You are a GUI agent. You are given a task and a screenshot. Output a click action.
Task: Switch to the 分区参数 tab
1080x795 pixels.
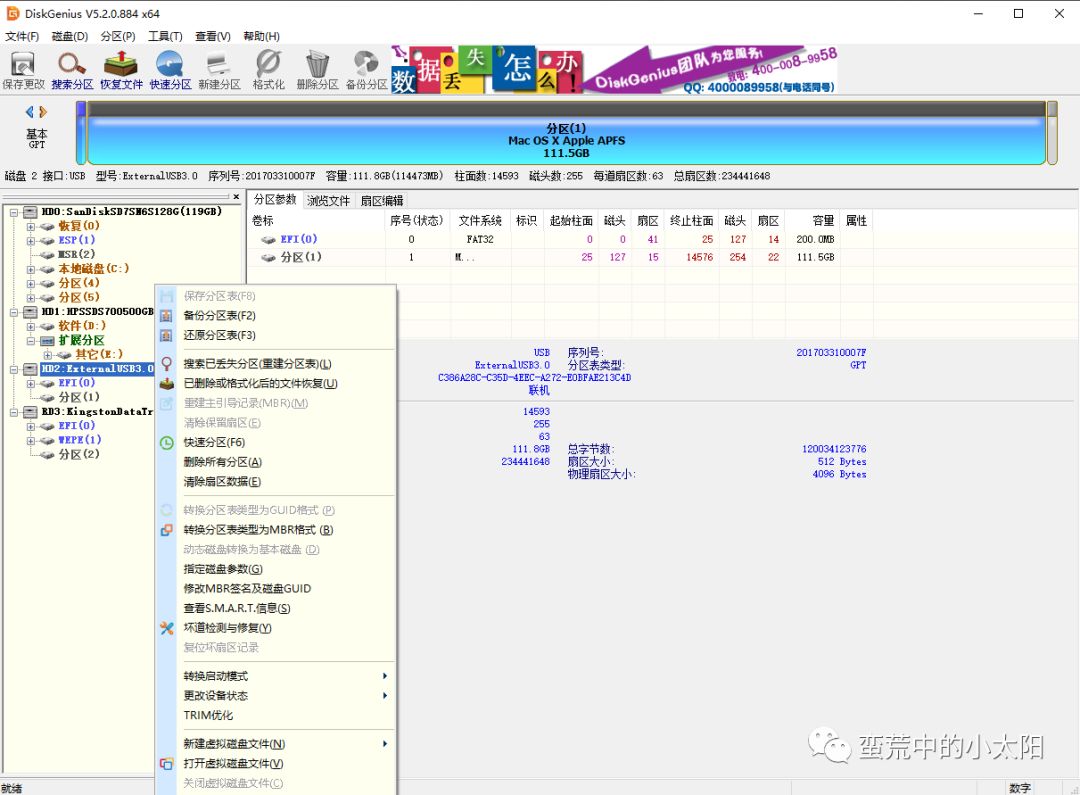(275, 200)
